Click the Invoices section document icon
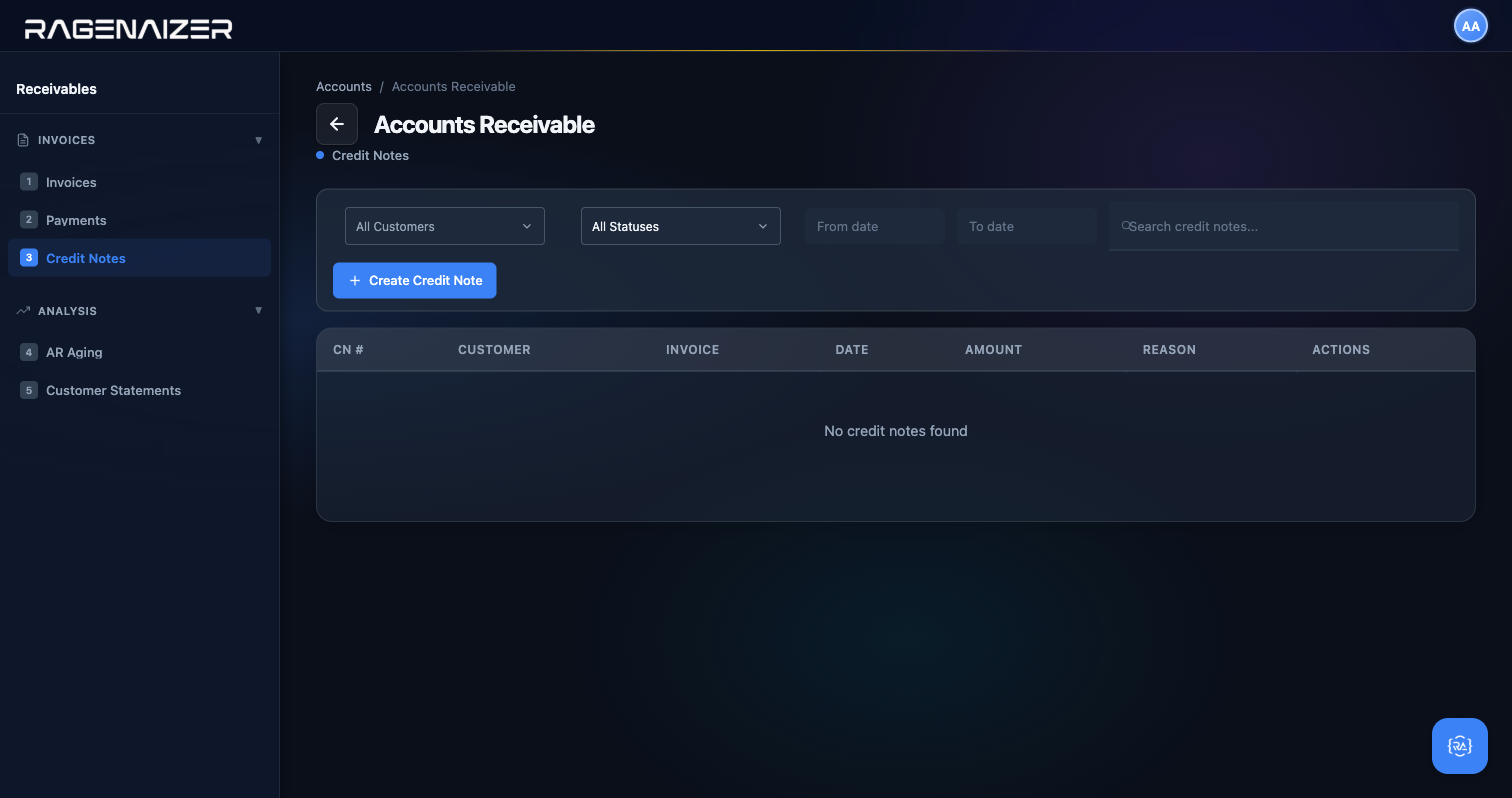 [x=23, y=140]
